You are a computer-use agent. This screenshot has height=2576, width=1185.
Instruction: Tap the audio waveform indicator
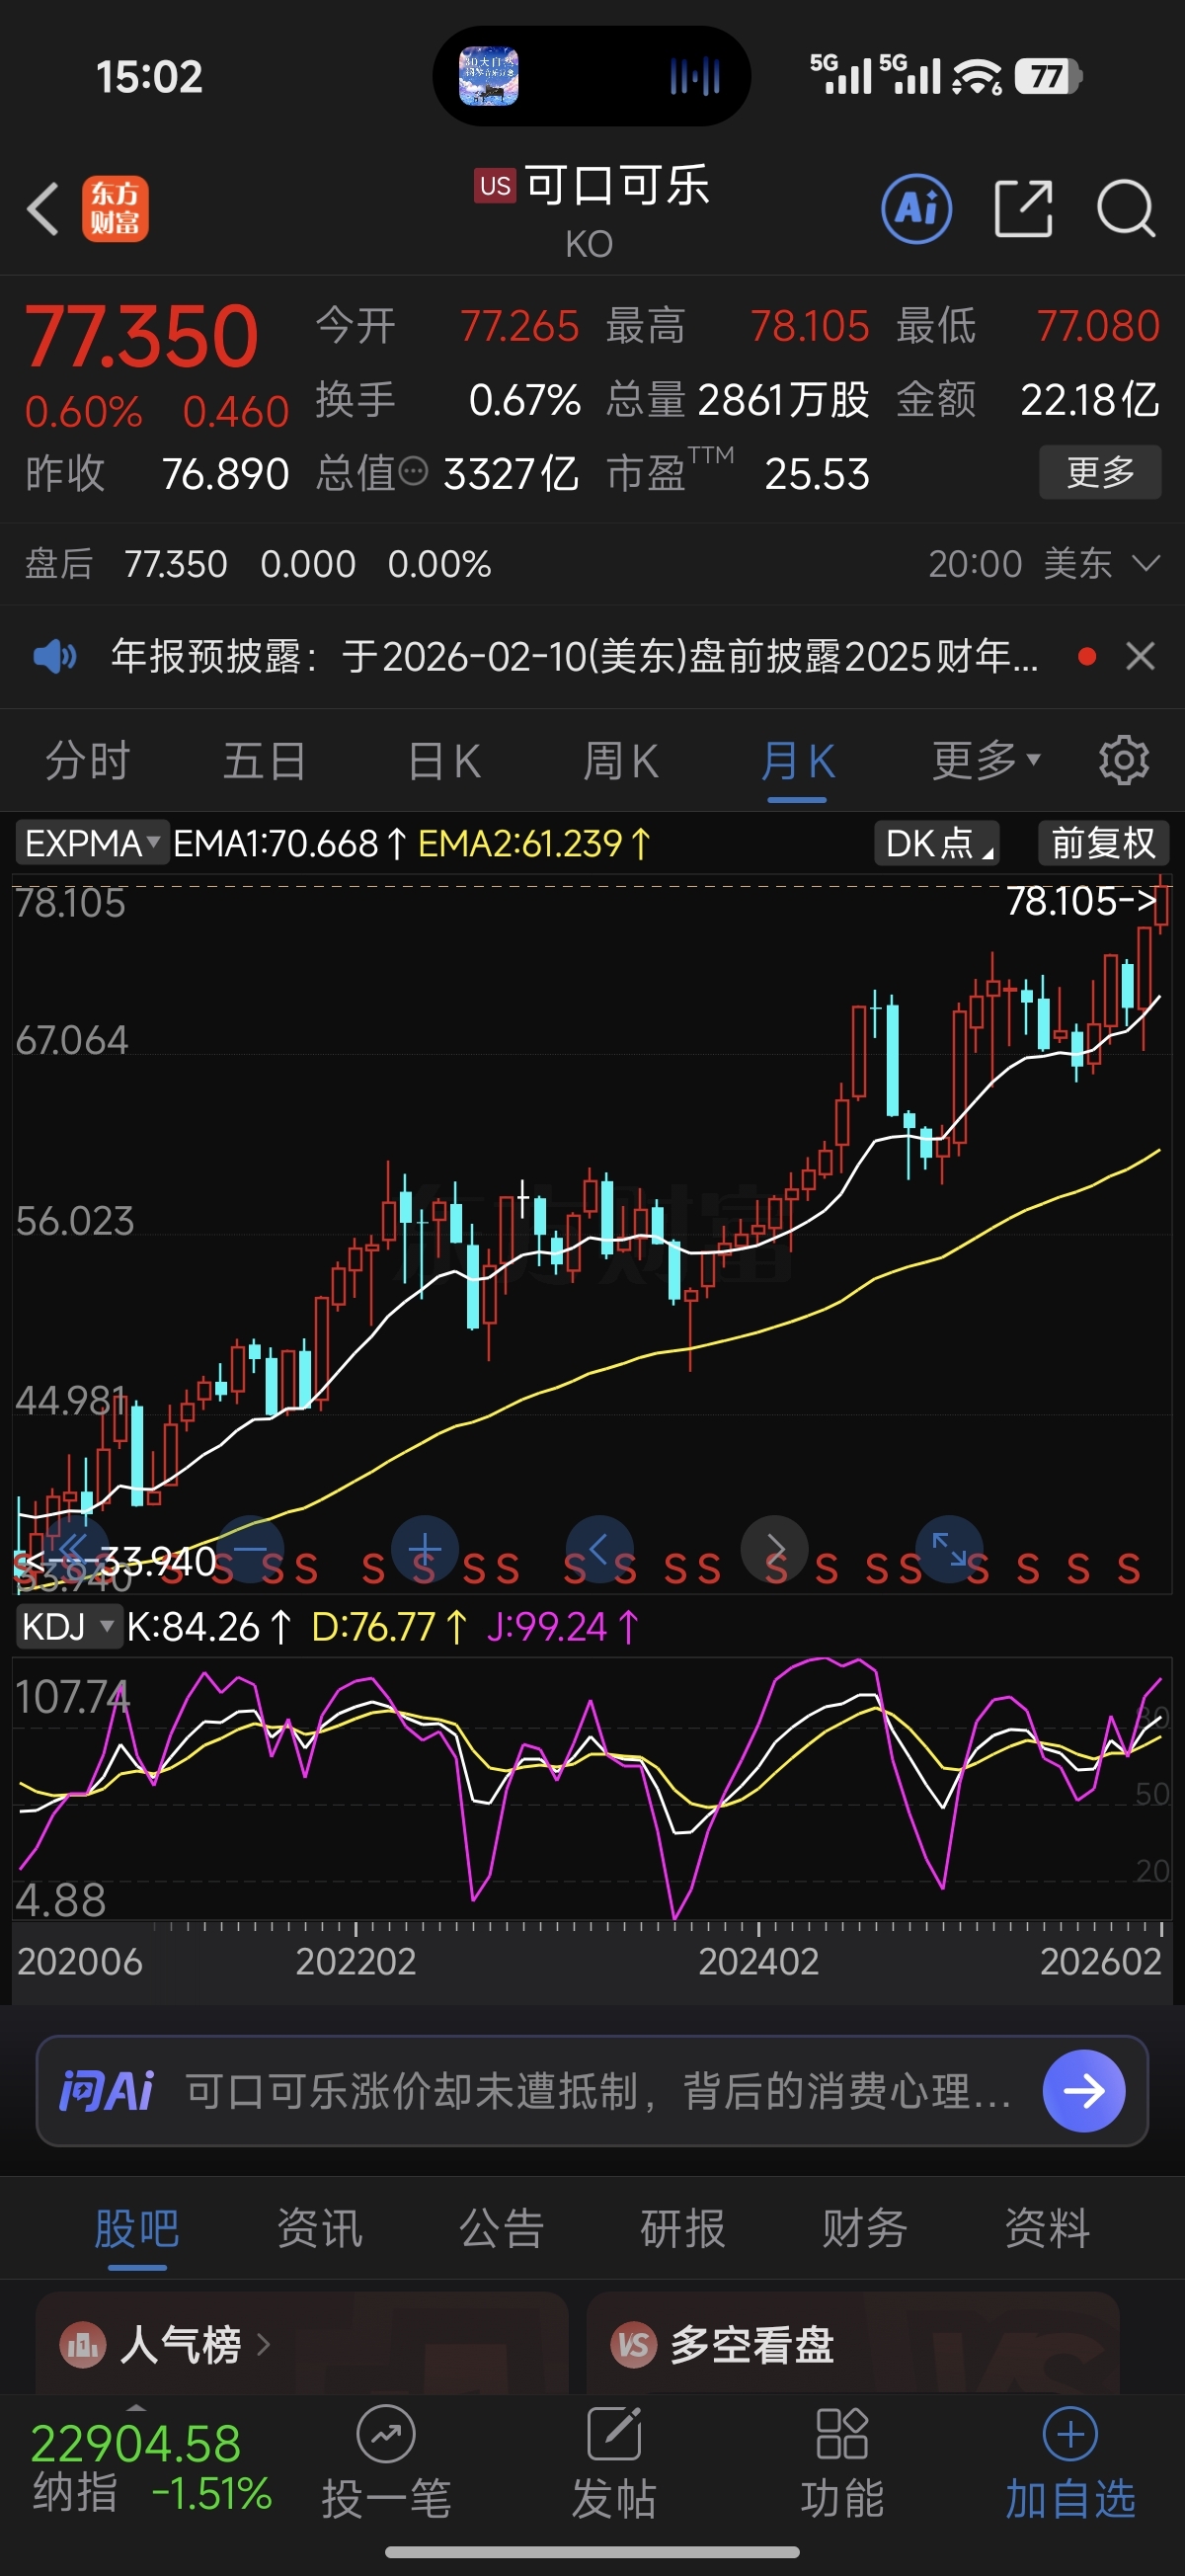coord(695,76)
